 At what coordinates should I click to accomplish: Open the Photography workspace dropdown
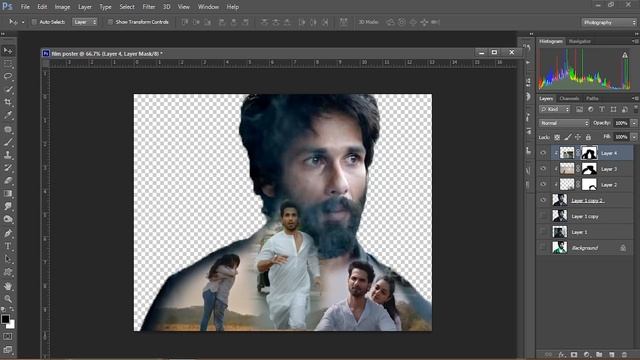point(609,22)
